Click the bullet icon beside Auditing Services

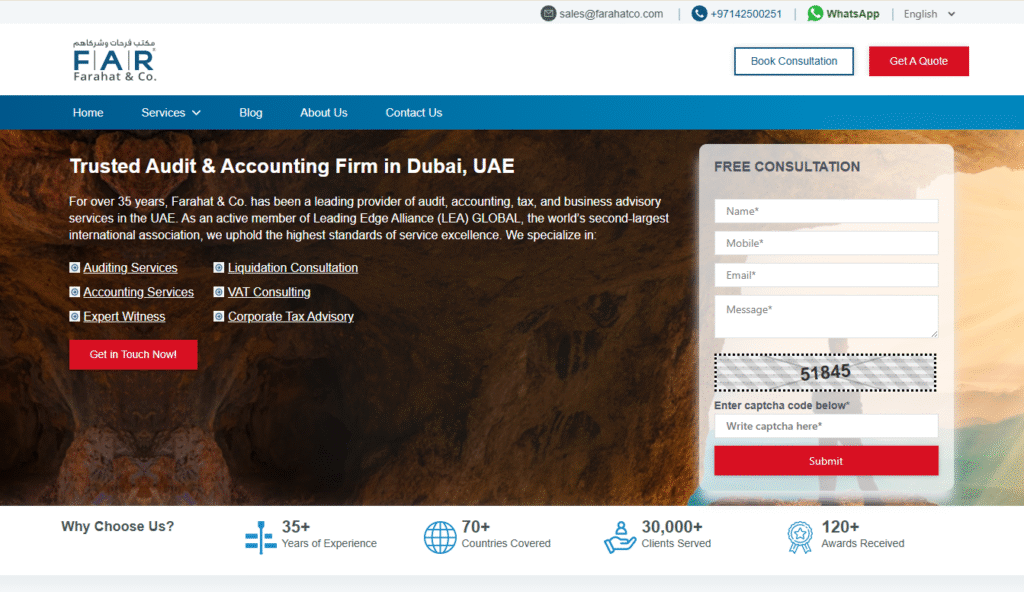[74, 268]
